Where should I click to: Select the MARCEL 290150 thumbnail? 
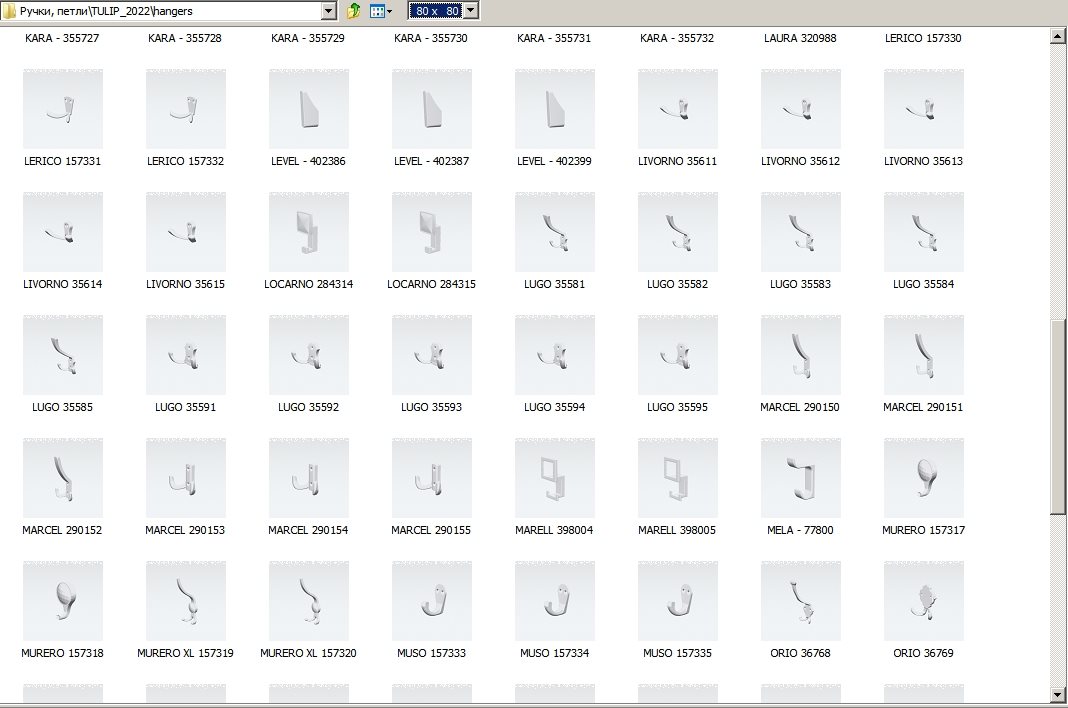pos(800,355)
